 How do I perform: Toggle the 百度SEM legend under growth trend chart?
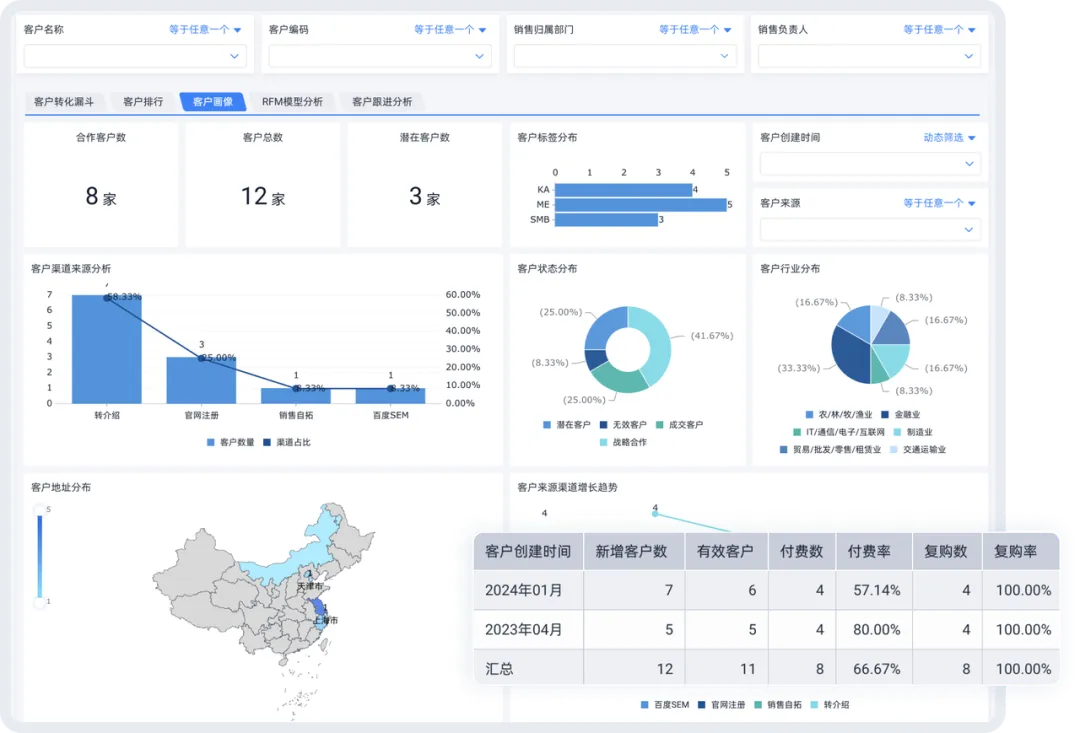[x=666, y=705]
